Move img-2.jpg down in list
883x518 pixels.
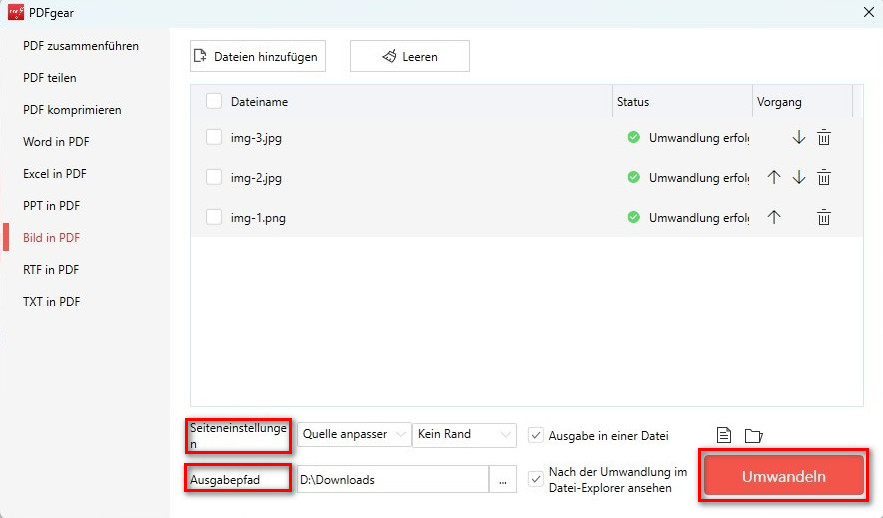(x=799, y=177)
